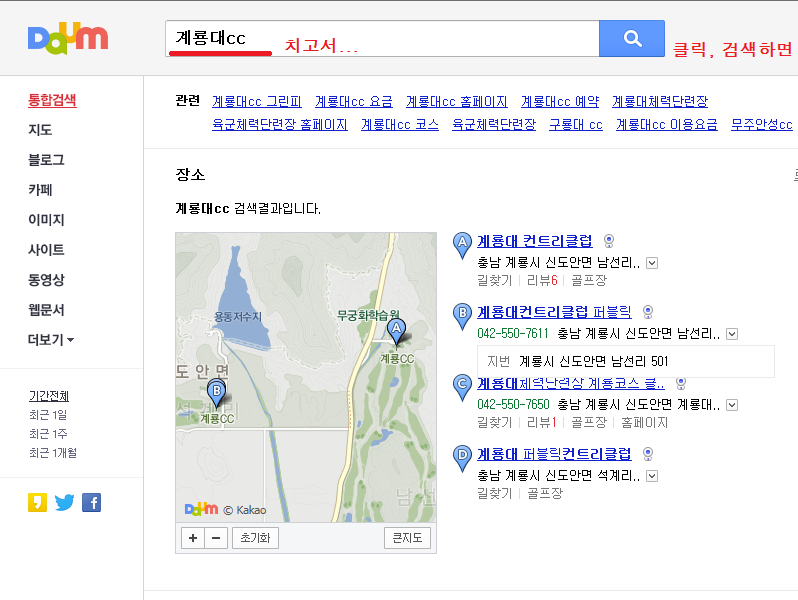The width and height of the screenshot is (798, 600).
Task: Open the 홈페이지 link of result C
Action: coord(644,422)
